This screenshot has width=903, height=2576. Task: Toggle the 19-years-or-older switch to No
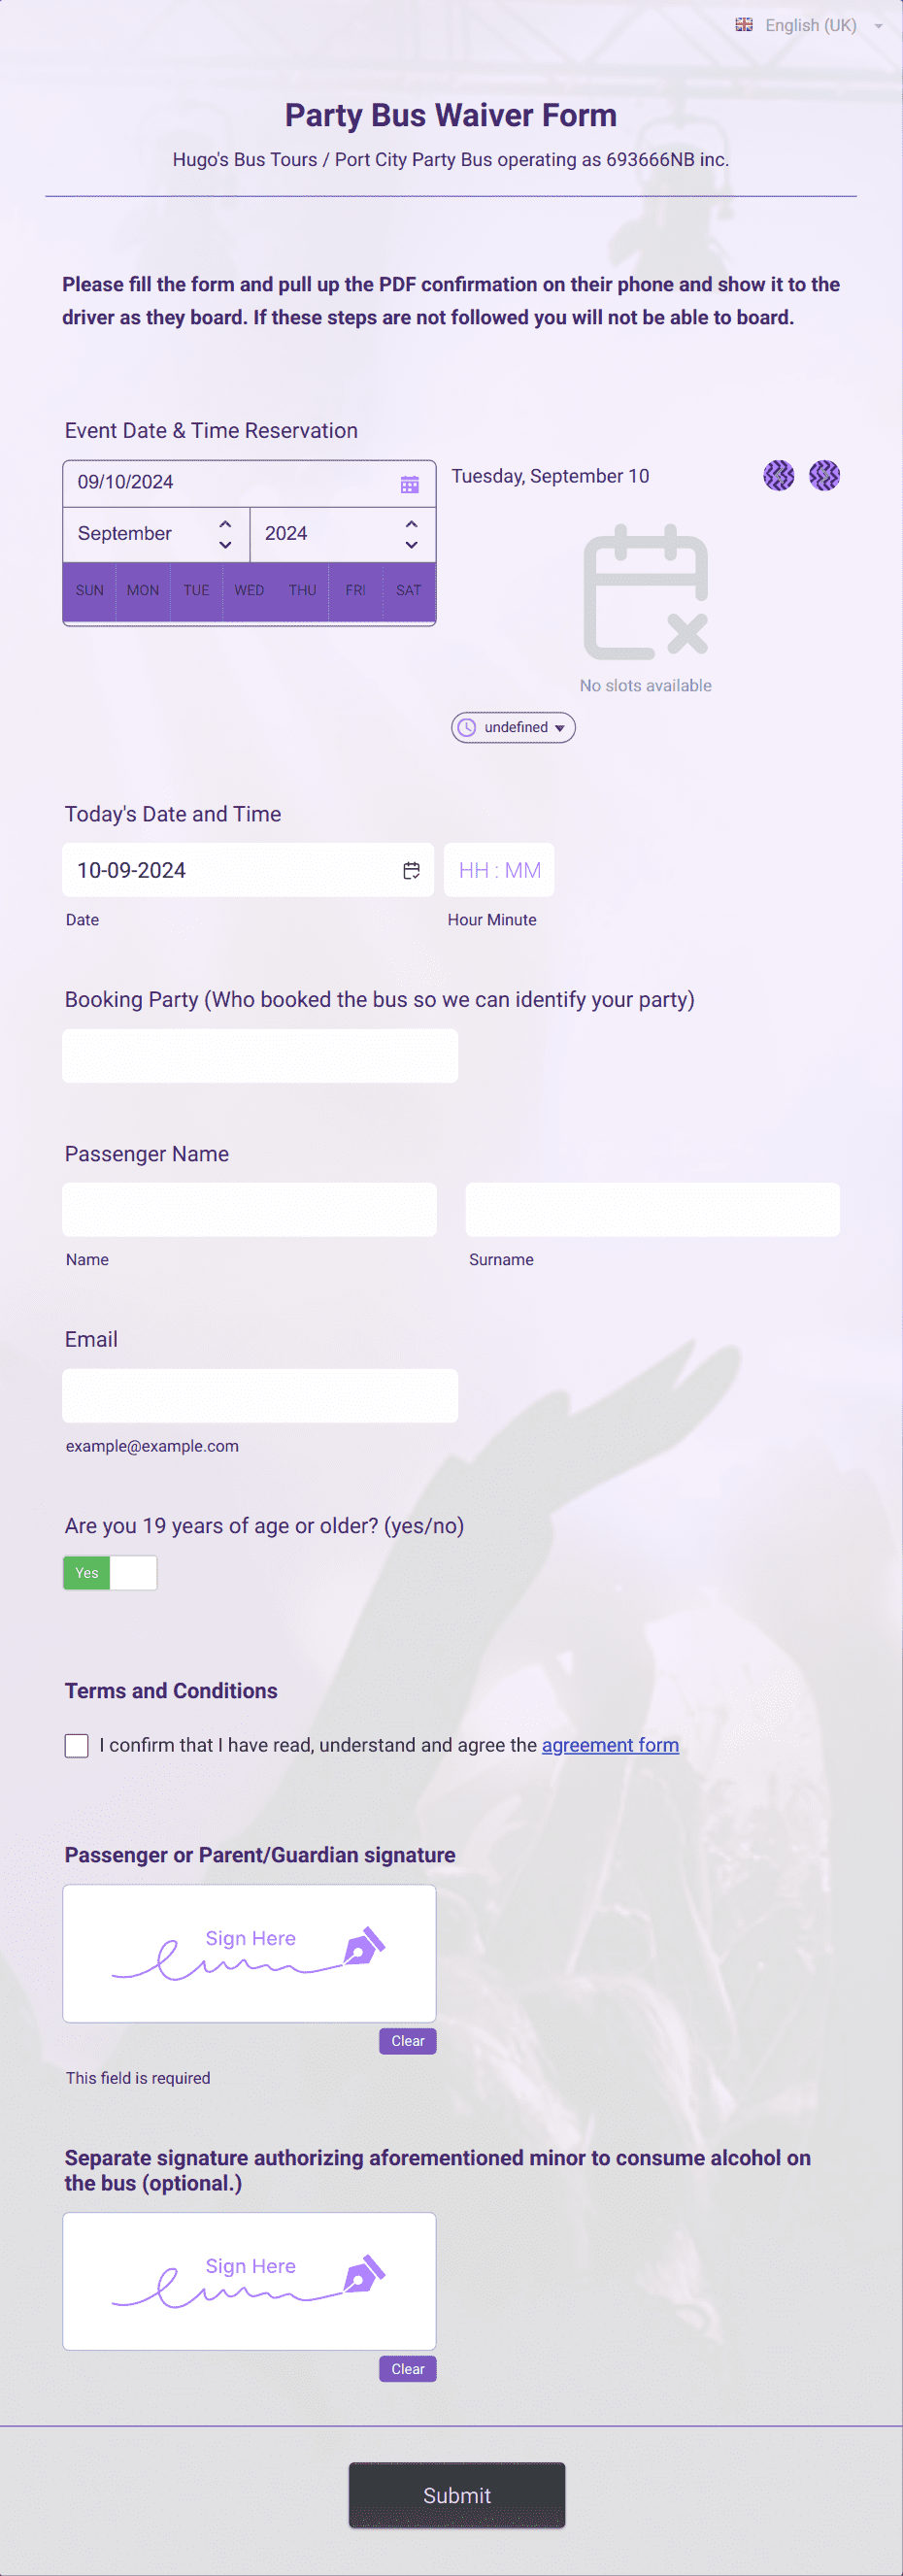[x=133, y=1572]
